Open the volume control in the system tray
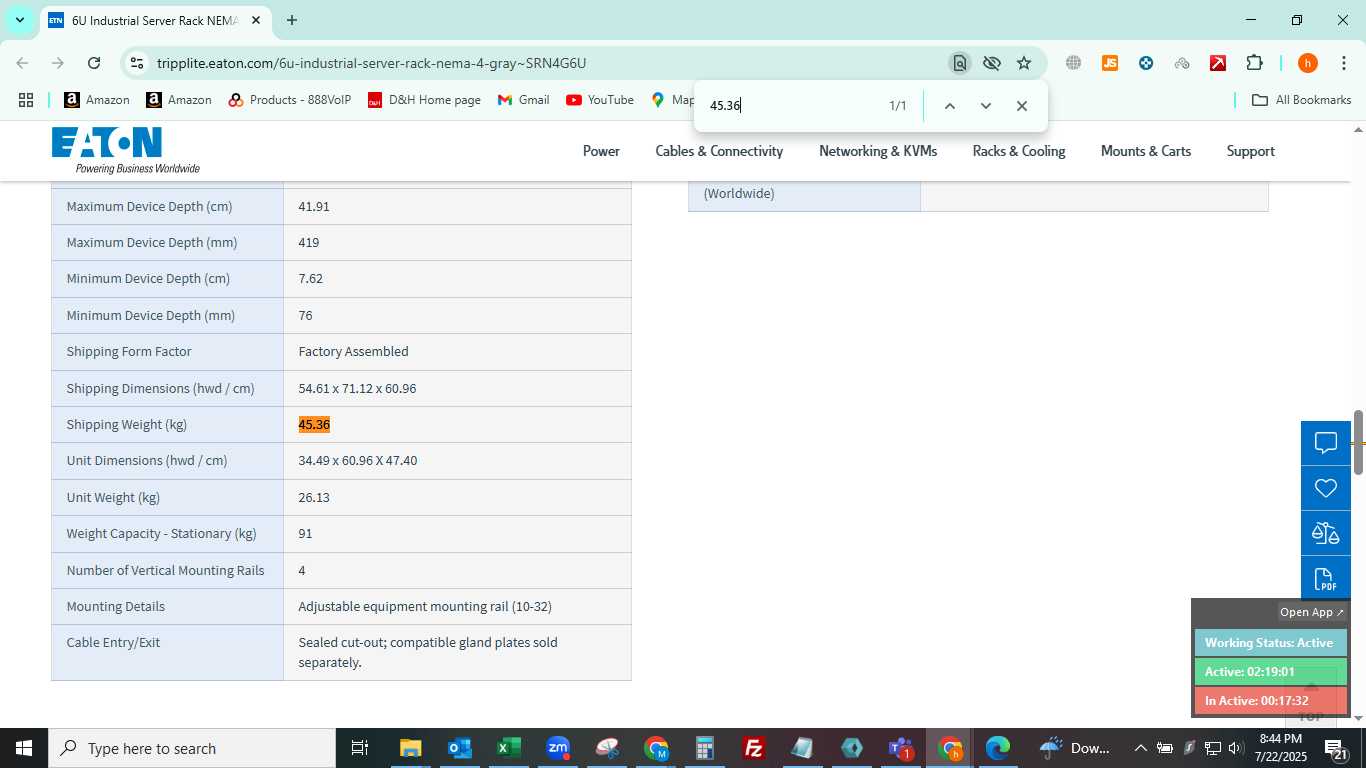1366x768 pixels. (x=1234, y=748)
